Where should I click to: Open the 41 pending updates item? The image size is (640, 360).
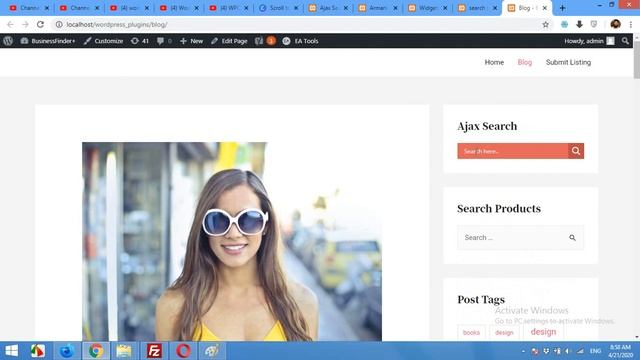point(140,41)
